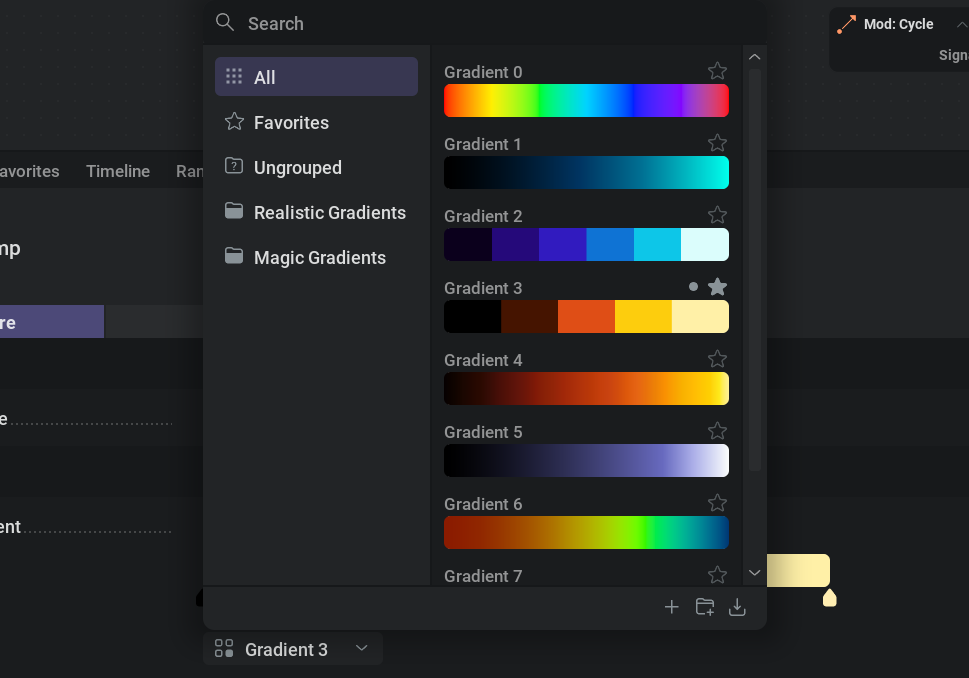The width and height of the screenshot is (969, 678).
Task: Expand the Mod: Cycle selector
Action: pos(964,24)
